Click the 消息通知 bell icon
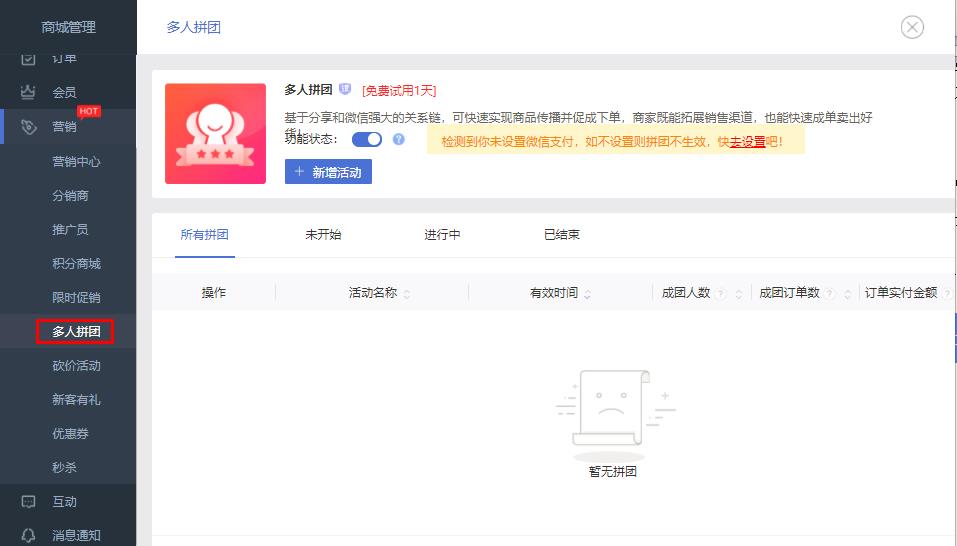Image resolution: width=957 pixels, height=546 pixels. click(x=28, y=535)
